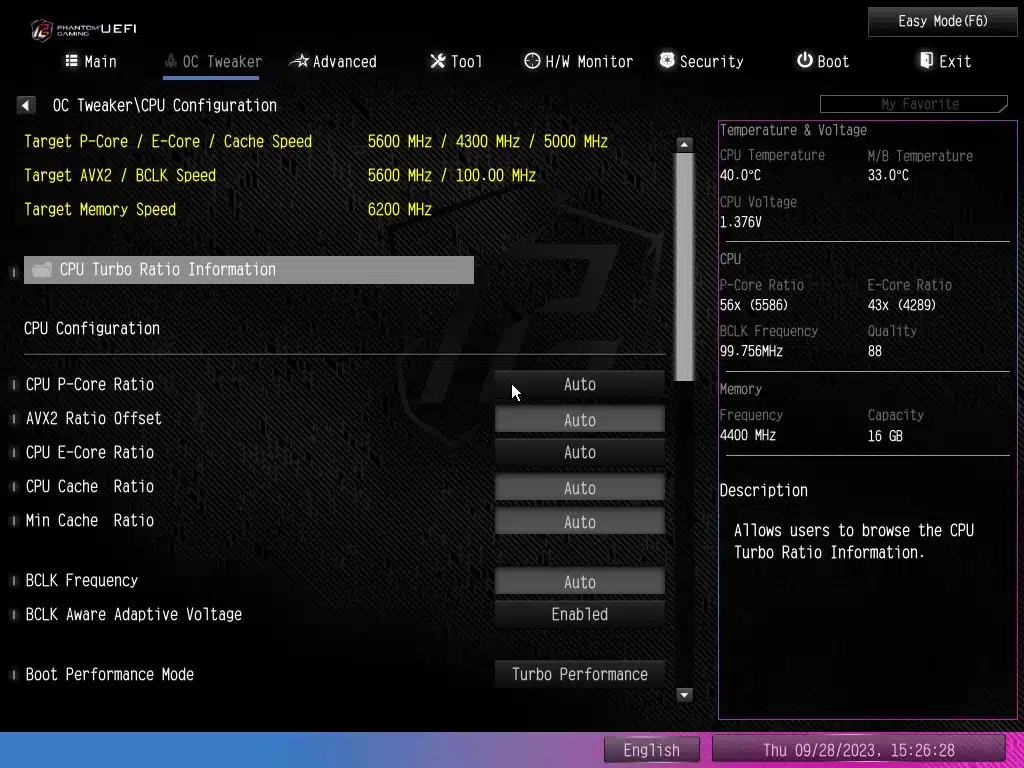Viewport: 1024px width, 768px height.
Task: Click the power icon on Boot tab
Action: tap(804, 61)
